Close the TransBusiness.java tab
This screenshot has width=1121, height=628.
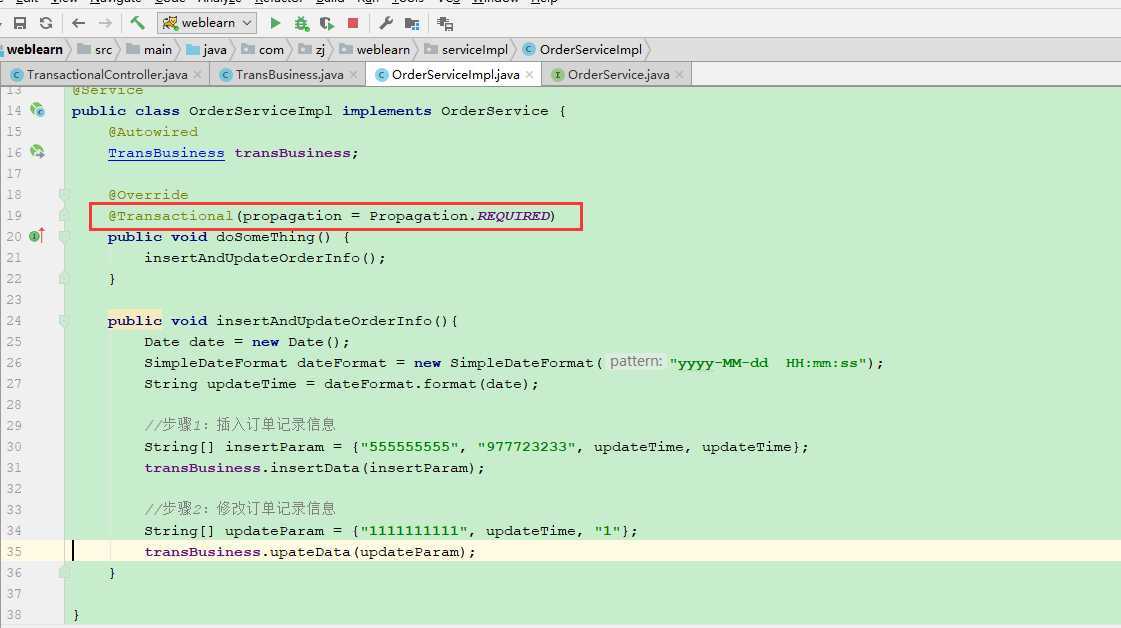point(353,74)
